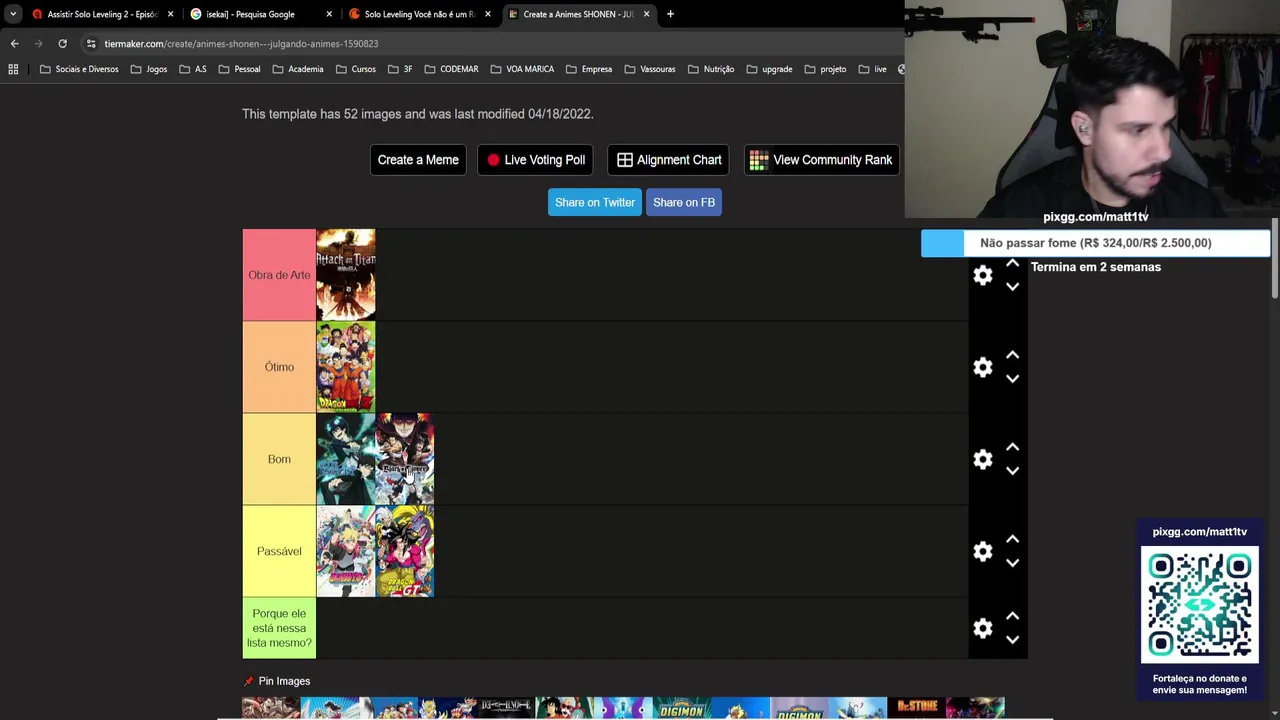Move Obra de Arte tier up with arrow

1012,263
